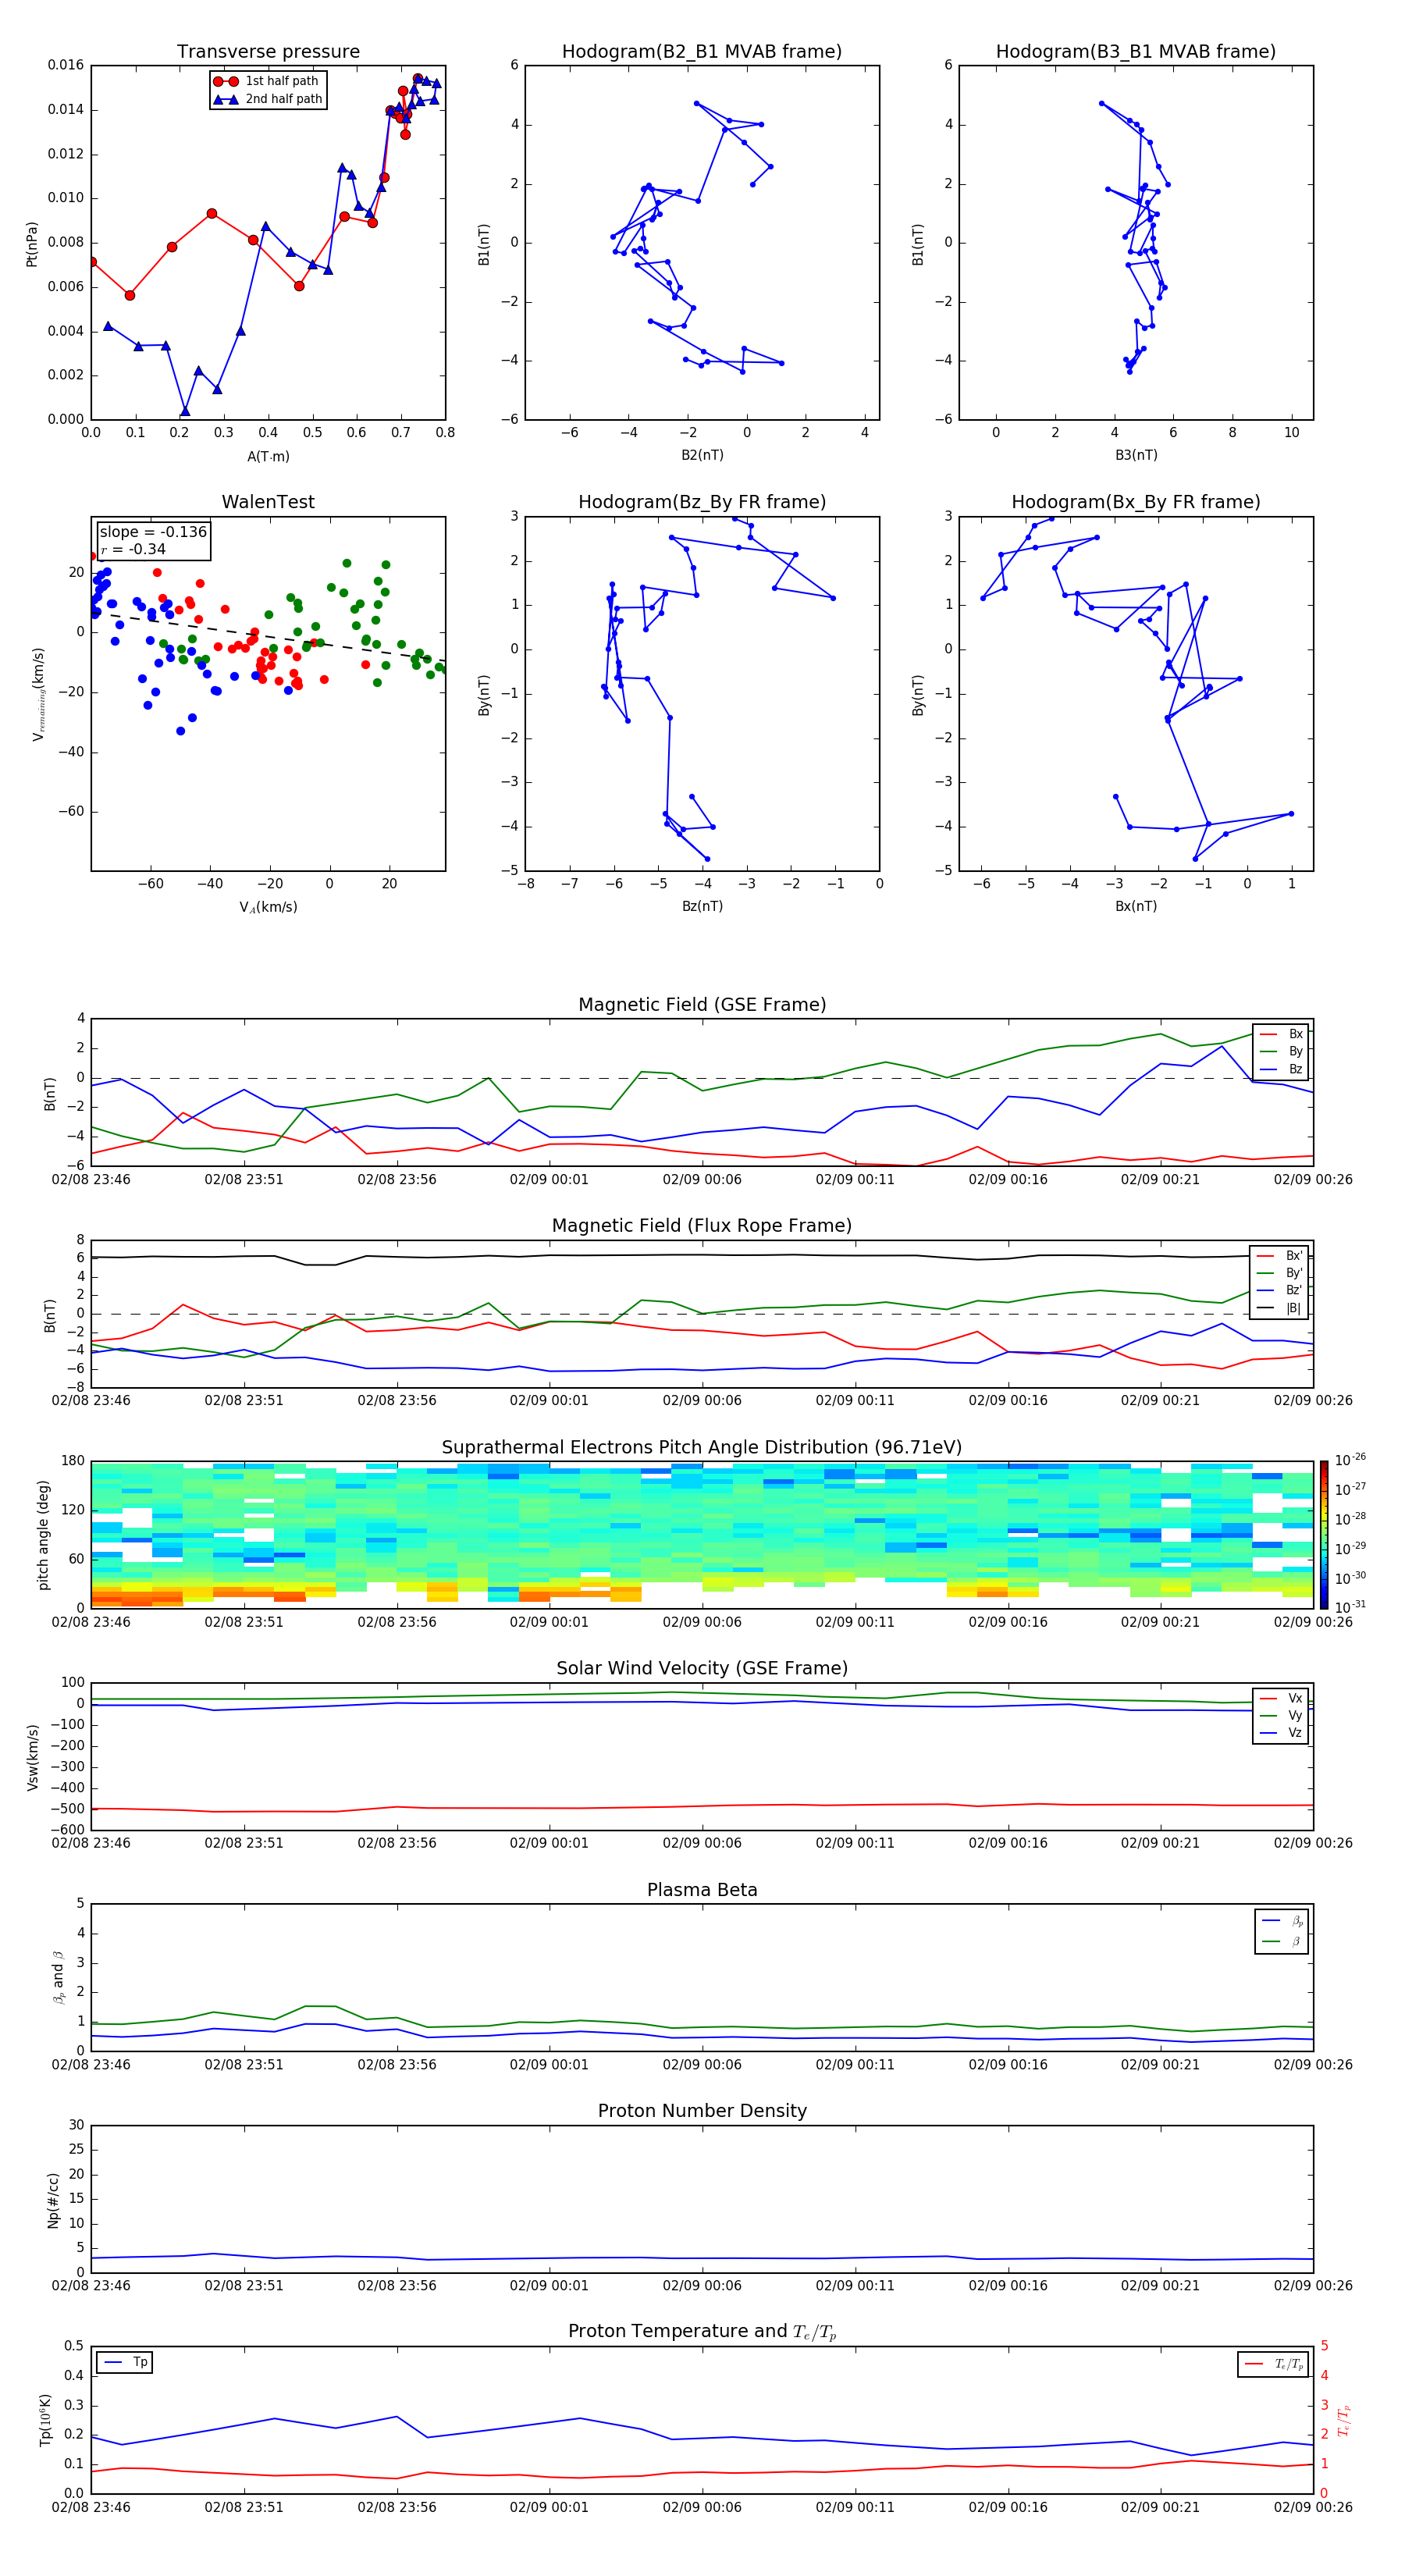Viewport: 1405px width, 2576px height.
Task: Click the 'B3(nT)' x-axis label
Action: pyautogui.click(x=1136, y=455)
